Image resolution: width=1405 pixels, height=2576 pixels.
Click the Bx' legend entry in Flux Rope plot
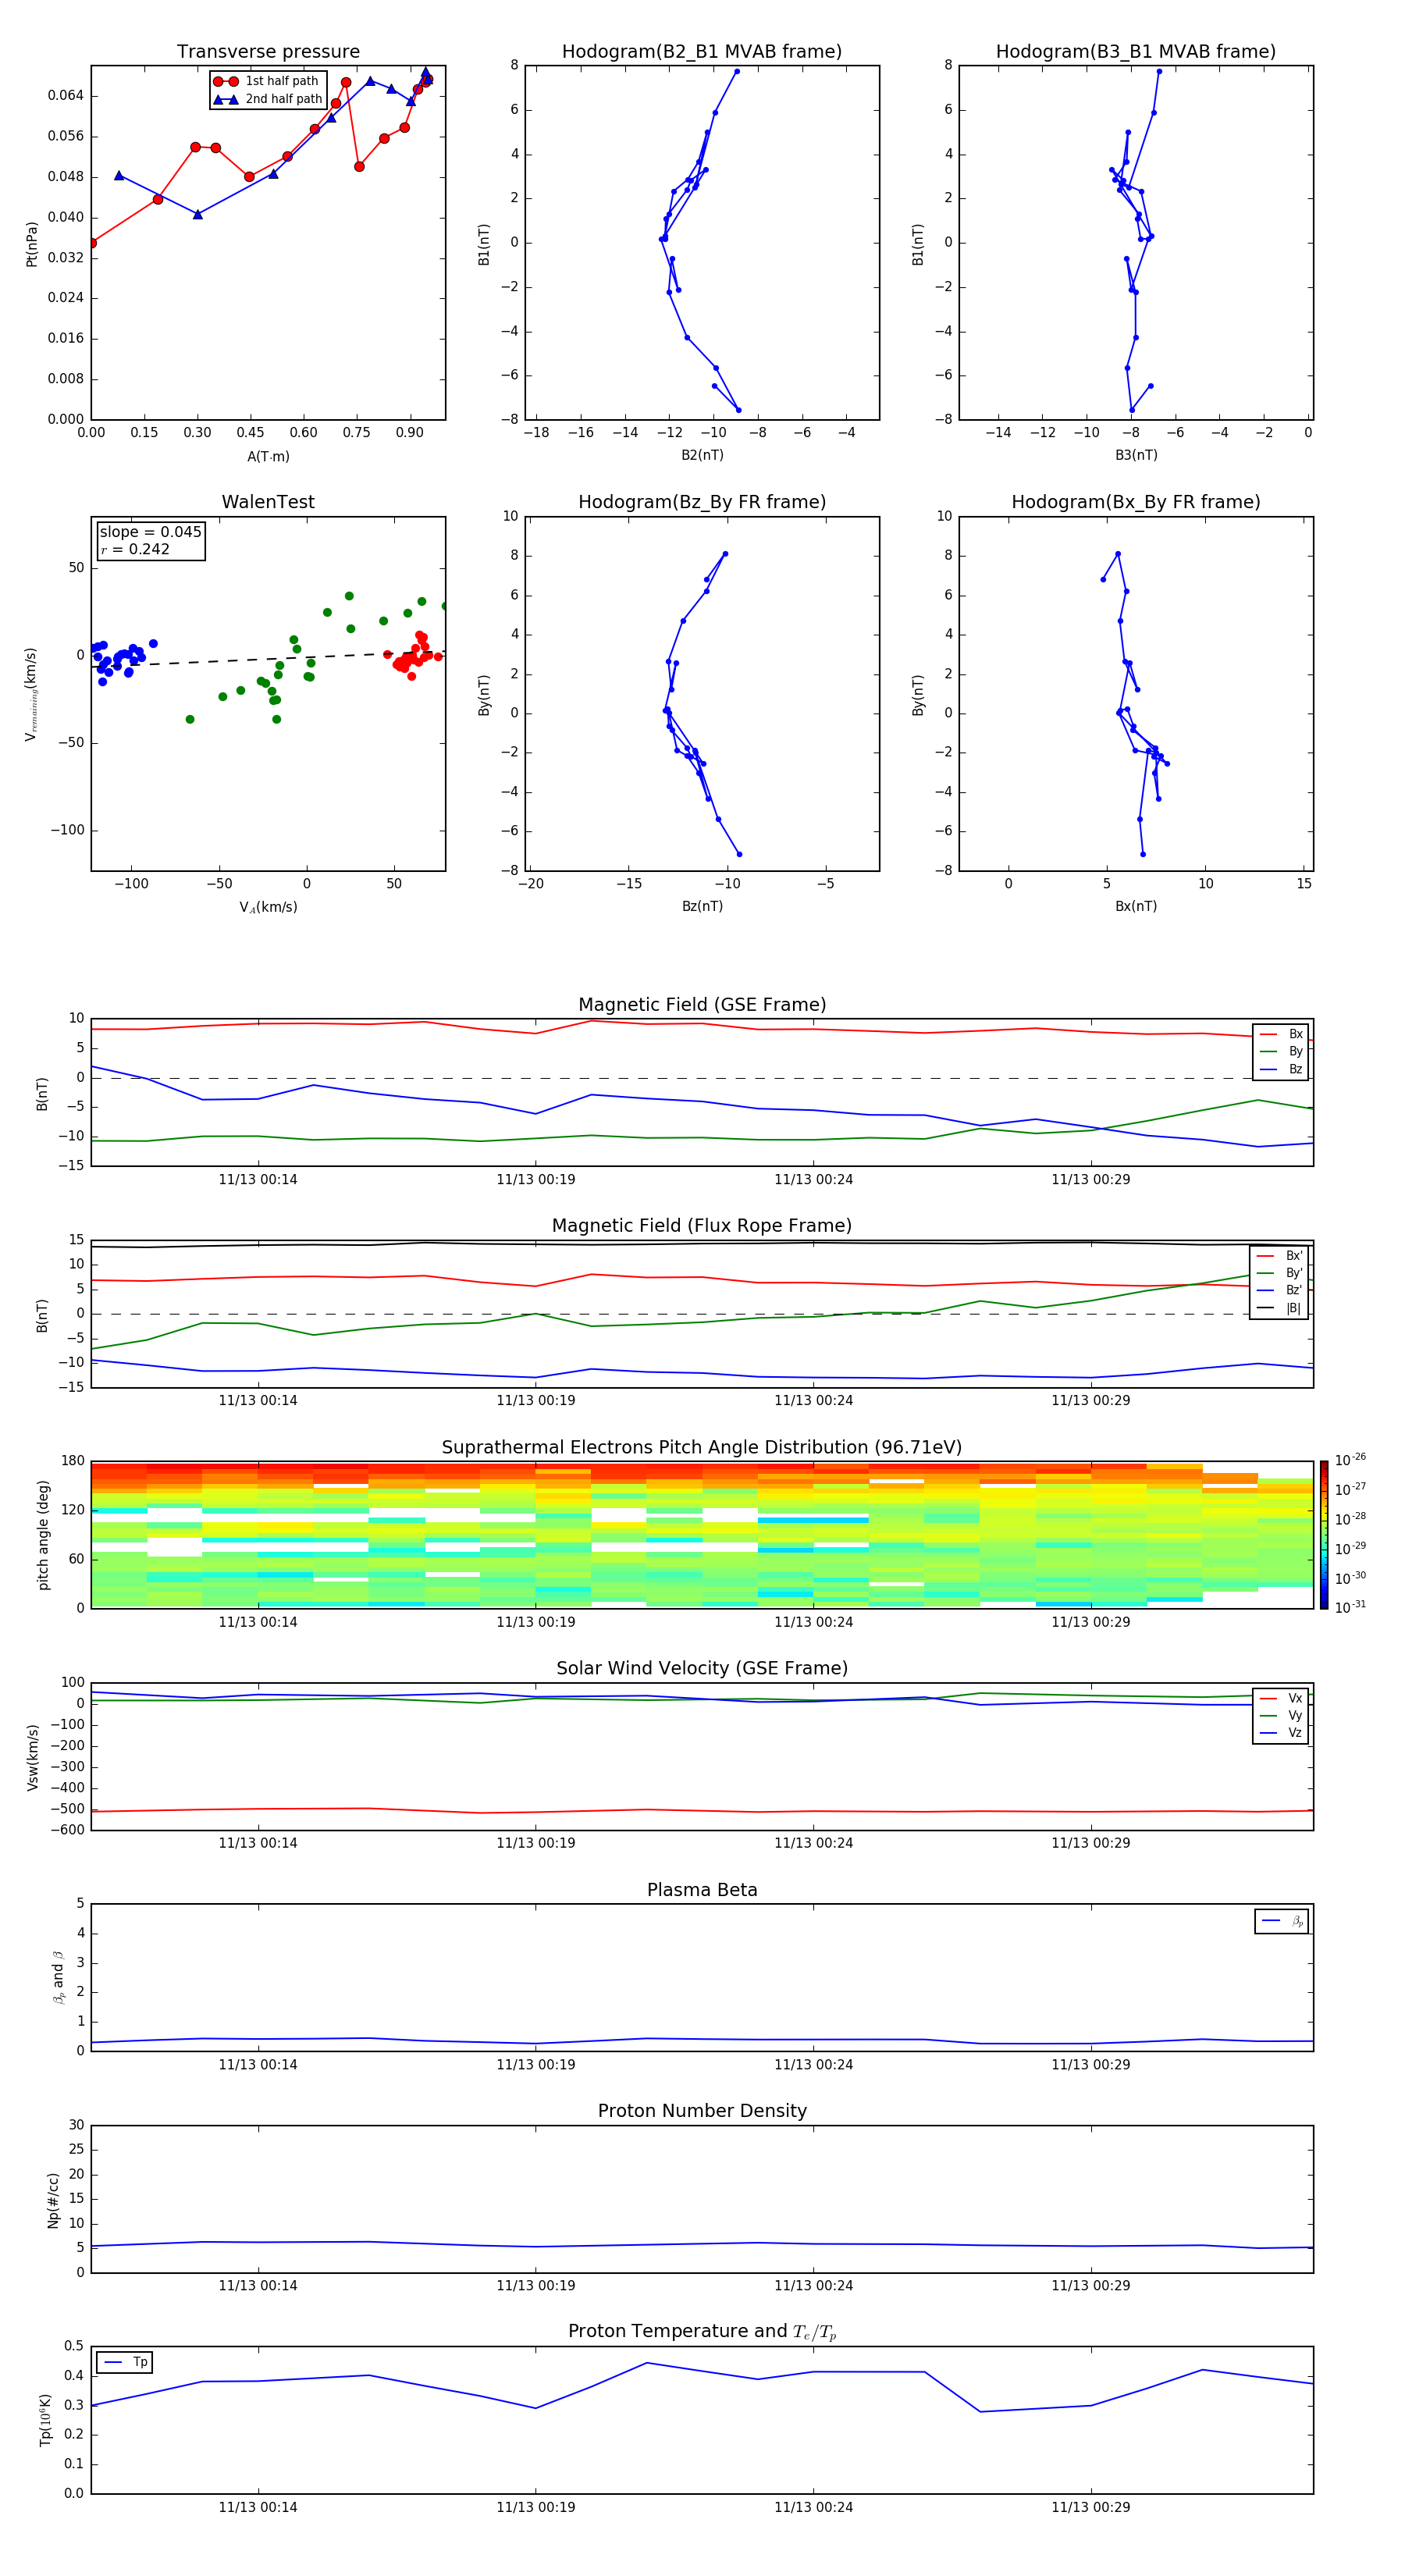1279,1256
